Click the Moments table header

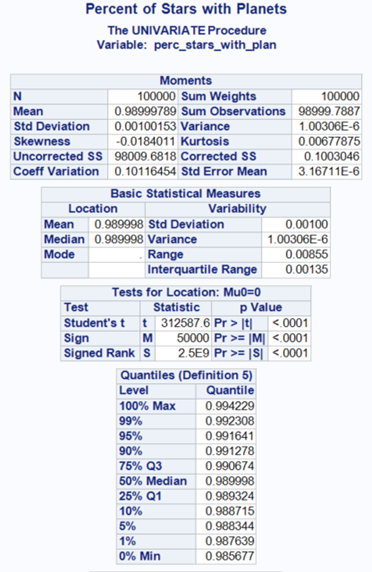pos(186,81)
